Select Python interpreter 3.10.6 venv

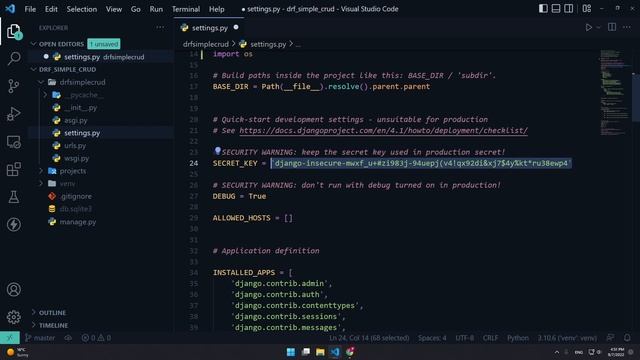tap(567, 338)
